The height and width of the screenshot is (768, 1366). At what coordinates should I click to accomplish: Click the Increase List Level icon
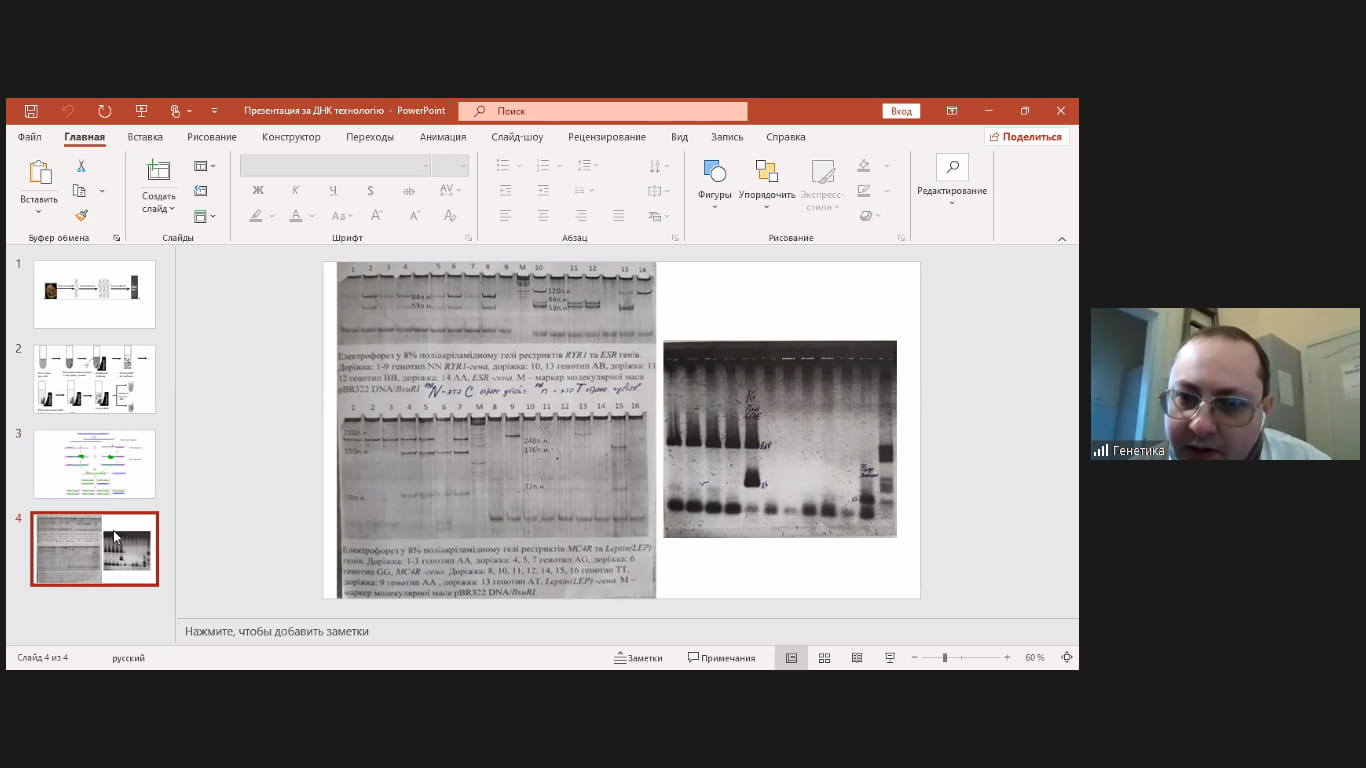tap(543, 190)
